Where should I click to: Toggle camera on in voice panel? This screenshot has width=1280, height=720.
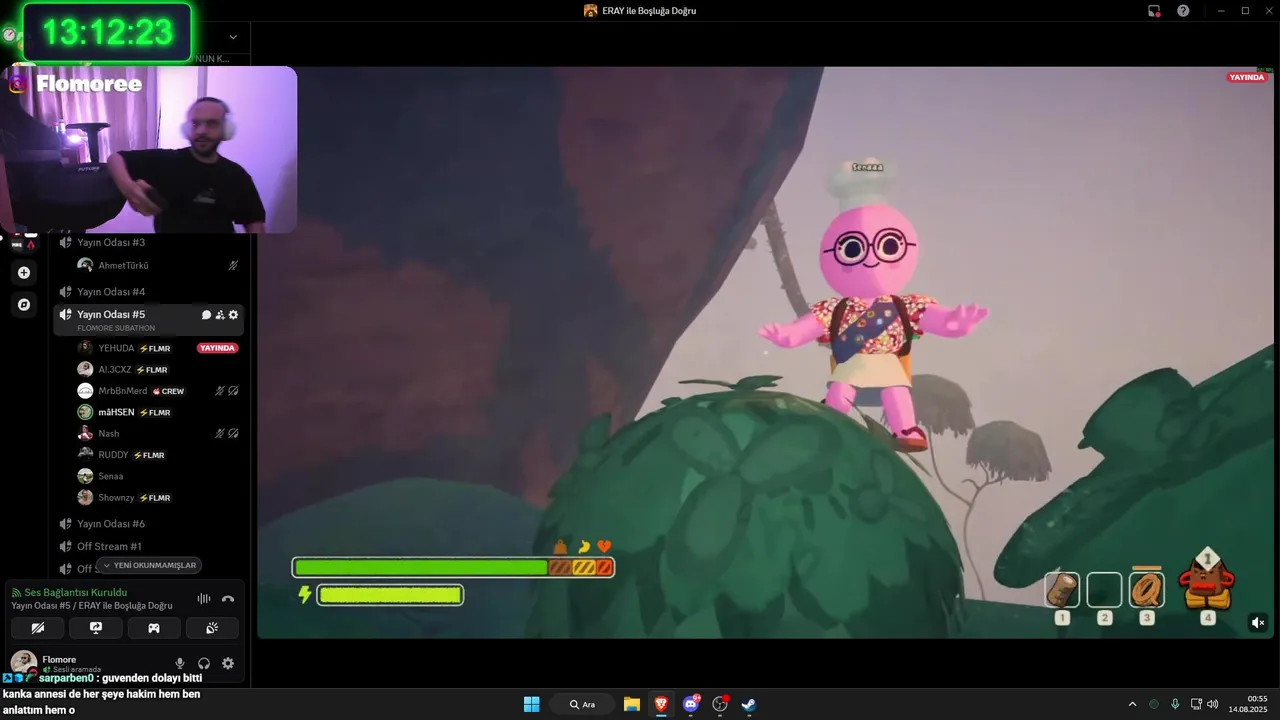[x=38, y=628]
